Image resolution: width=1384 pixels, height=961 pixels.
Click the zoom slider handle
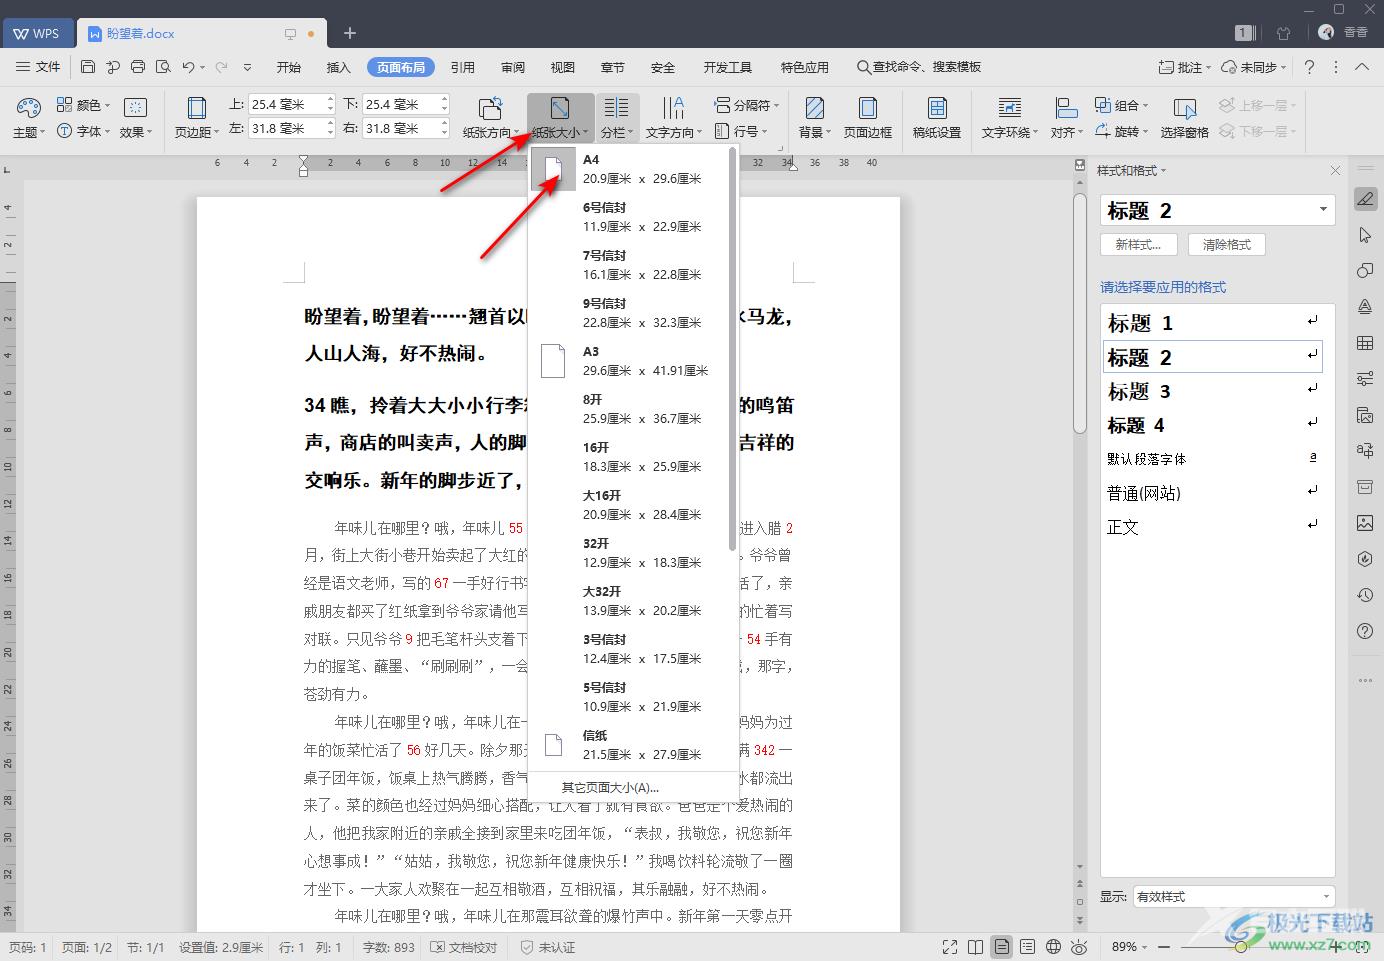click(1241, 947)
